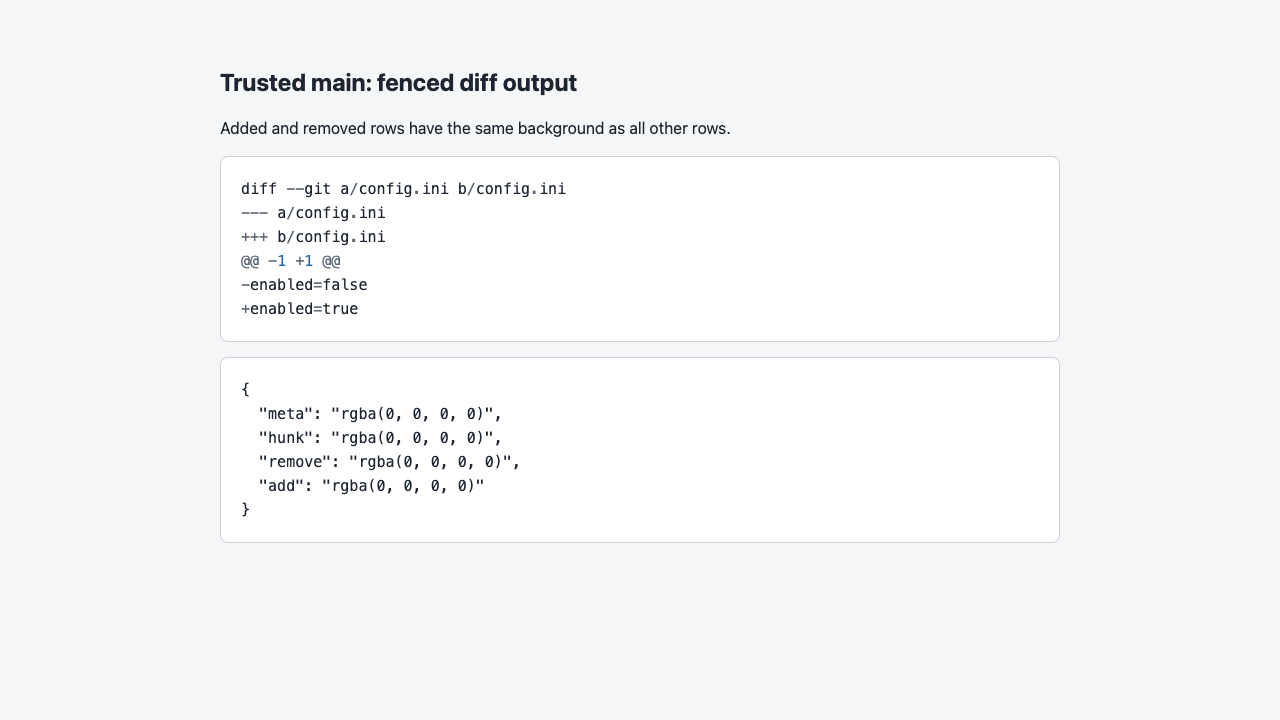
Task: Click the line diff --git a/config.ini b/config.ini
Action: click(403, 189)
